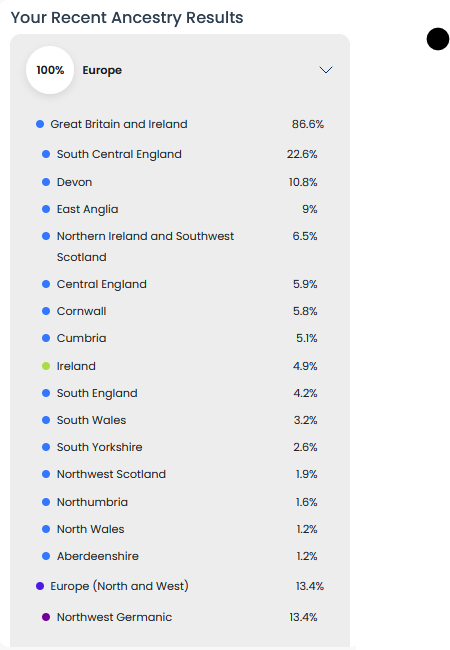Click the Northwest Germanic purple dot
The width and height of the screenshot is (450, 650).
(x=46, y=617)
